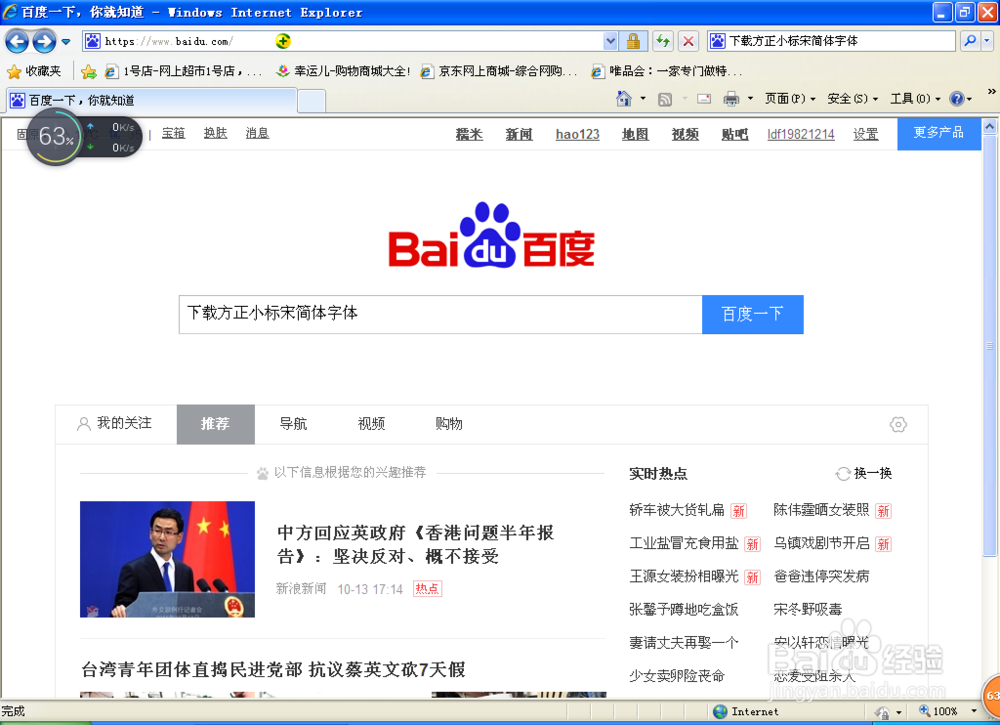
Task: Switch to the 我的关注 tab
Action: point(115,424)
